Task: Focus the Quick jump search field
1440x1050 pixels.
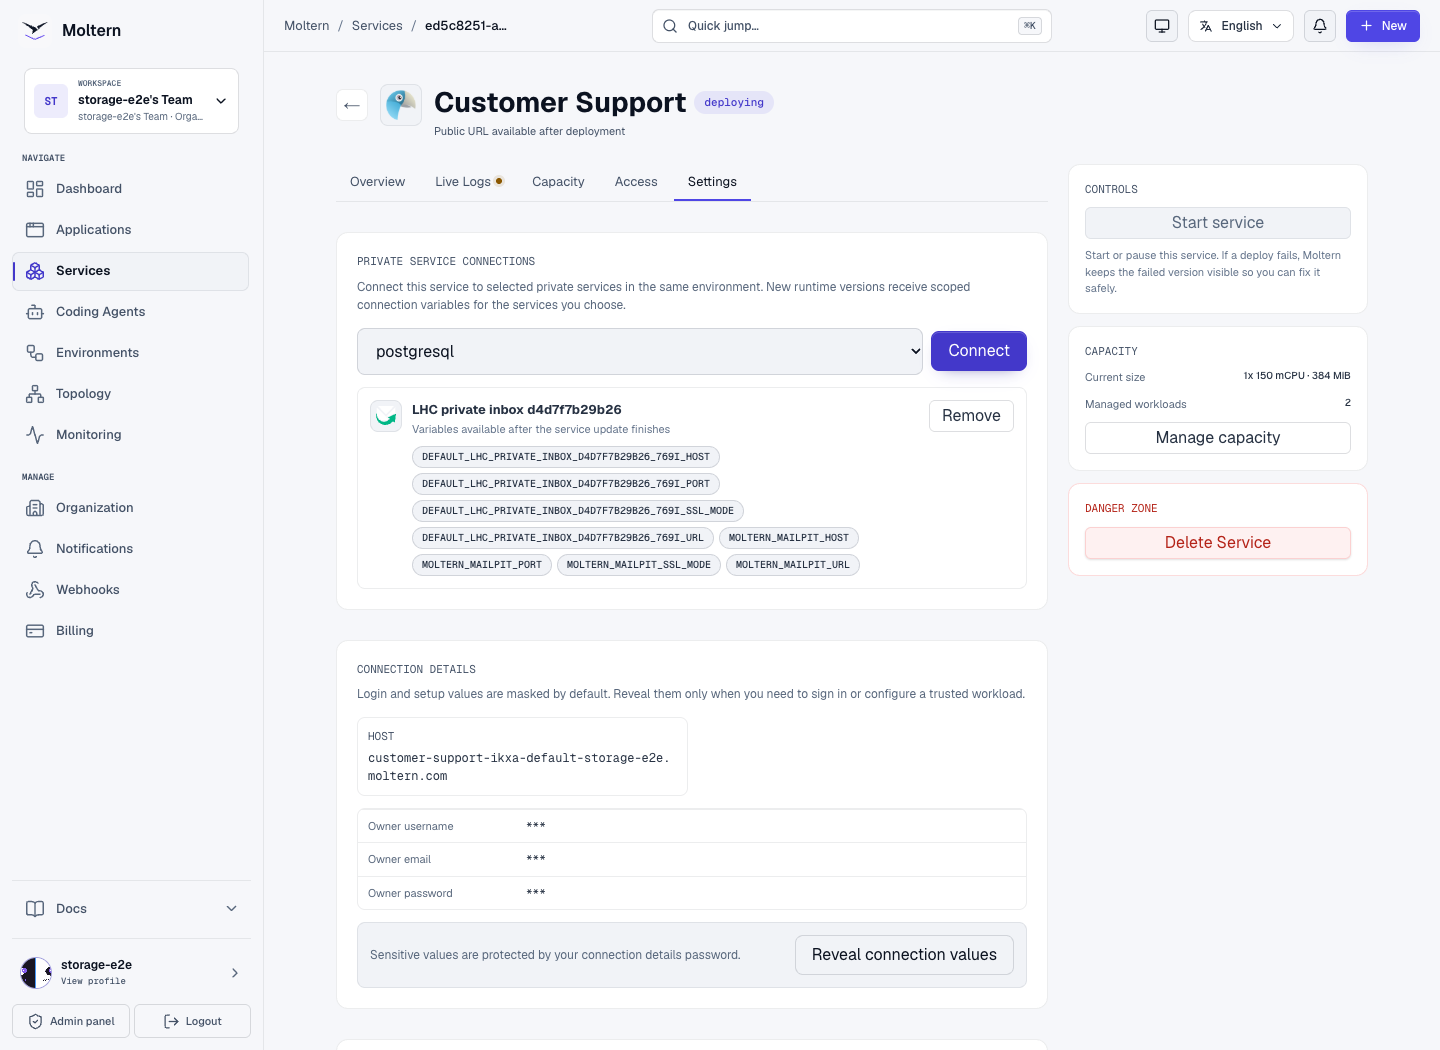Action: pos(852,26)
